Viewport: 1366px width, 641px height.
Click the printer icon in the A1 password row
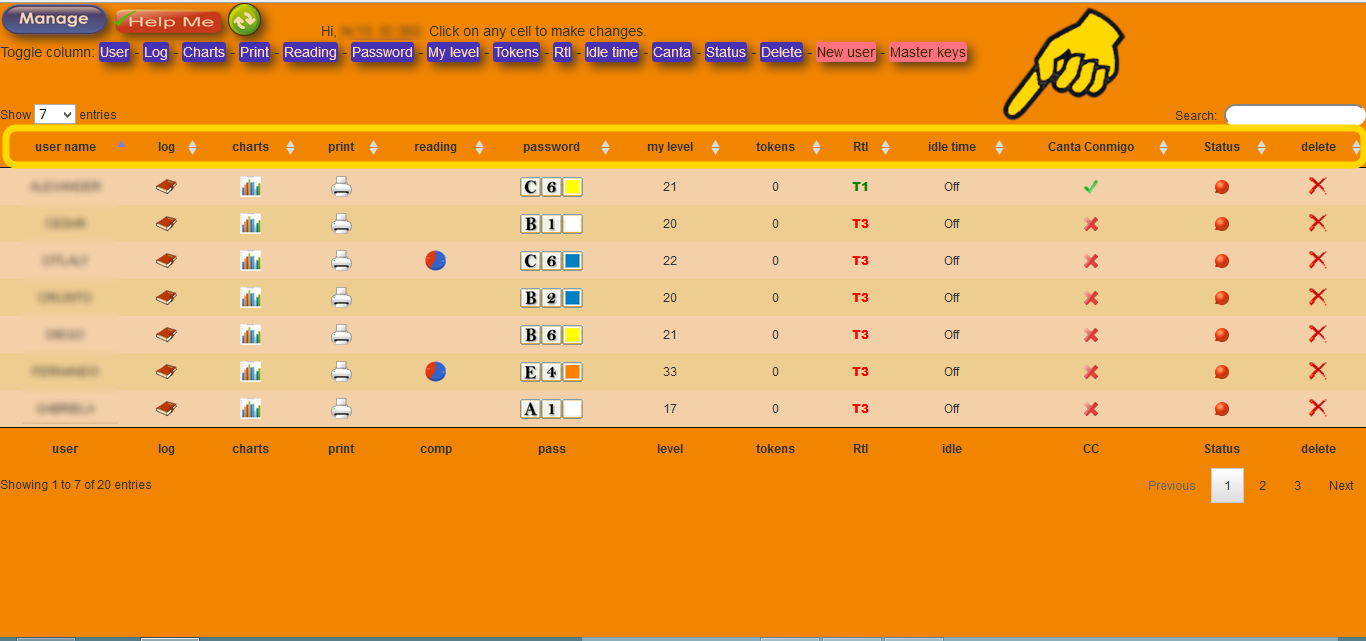(x=341, y=408)
